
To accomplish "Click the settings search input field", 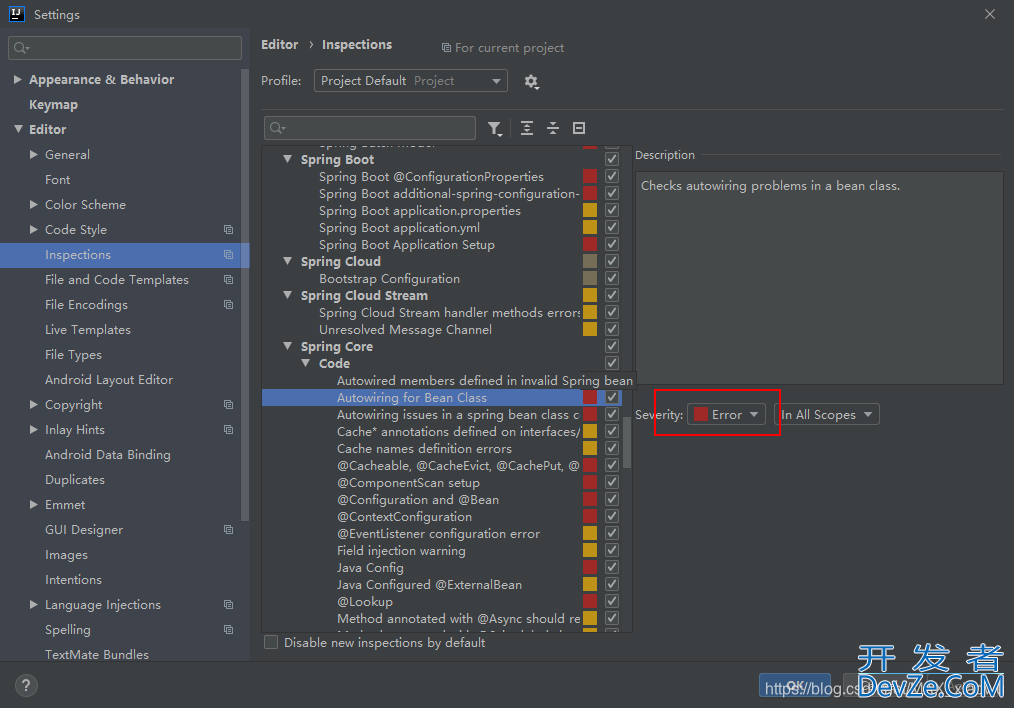I will point(125,48).
